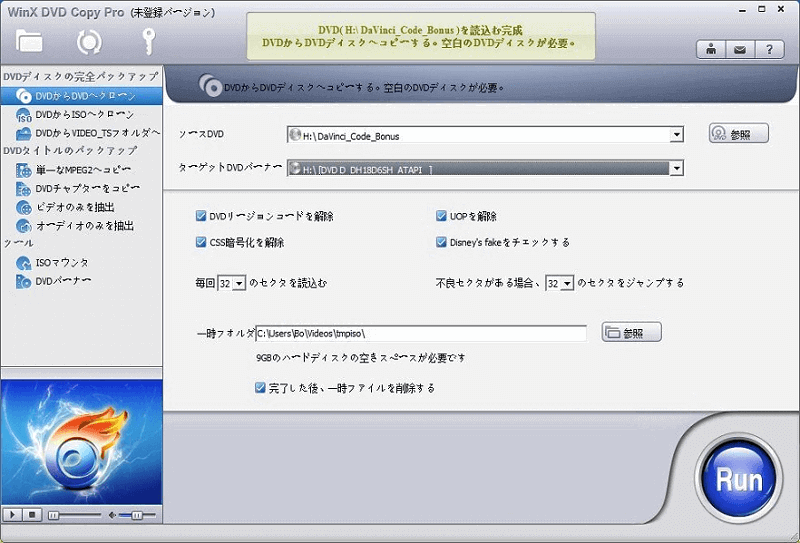Select ISOマウンタ in the tools list
Screen dimensions: 800x543
coord(62,263)
